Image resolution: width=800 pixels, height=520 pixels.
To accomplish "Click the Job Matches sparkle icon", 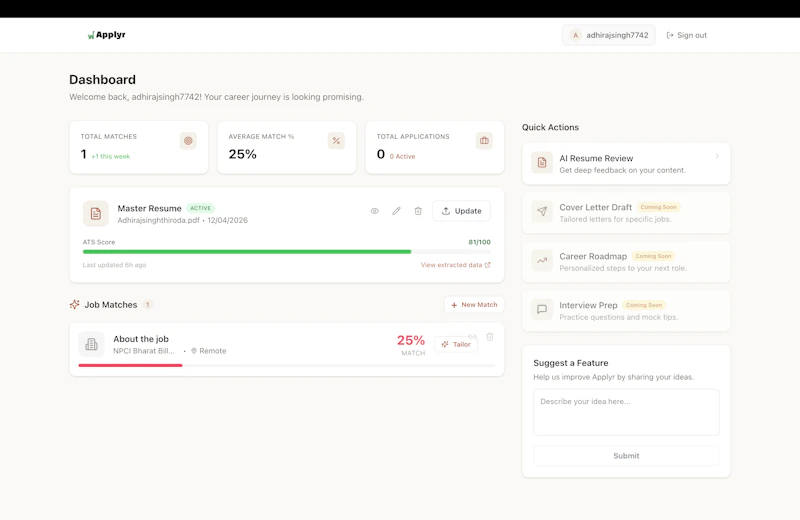I will tap(74, 305).
